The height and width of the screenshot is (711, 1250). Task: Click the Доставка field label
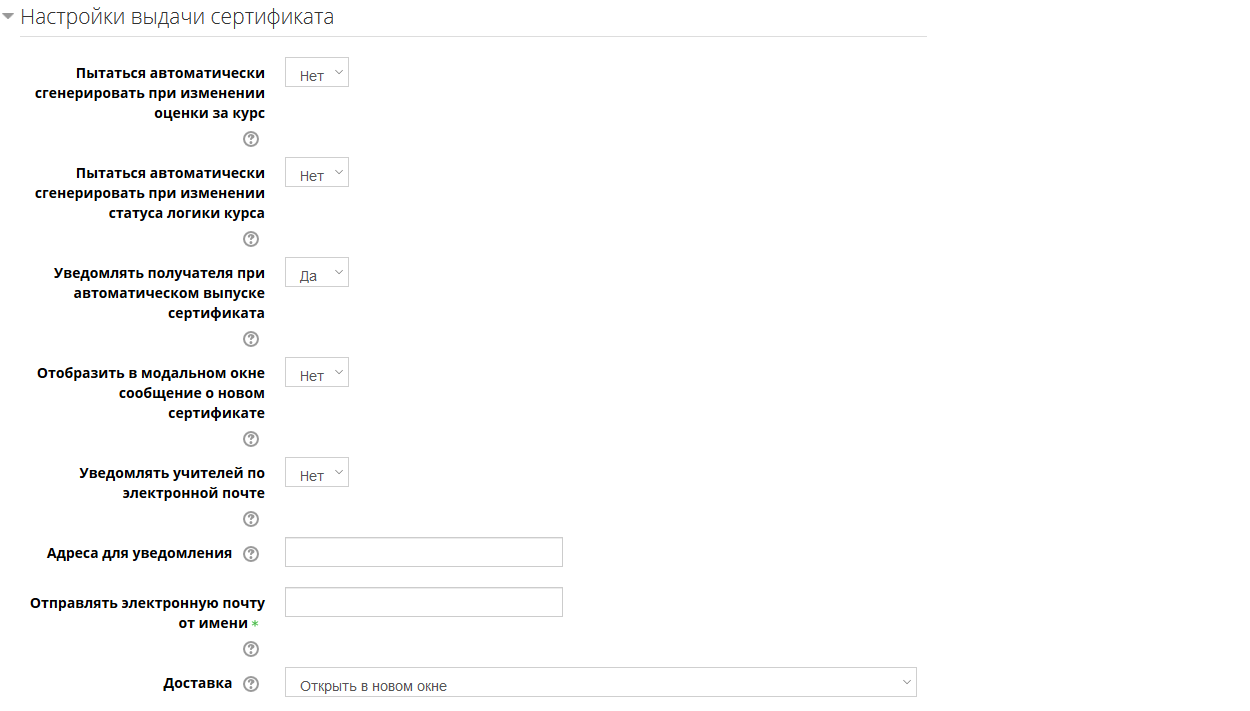tap(198, 684)
